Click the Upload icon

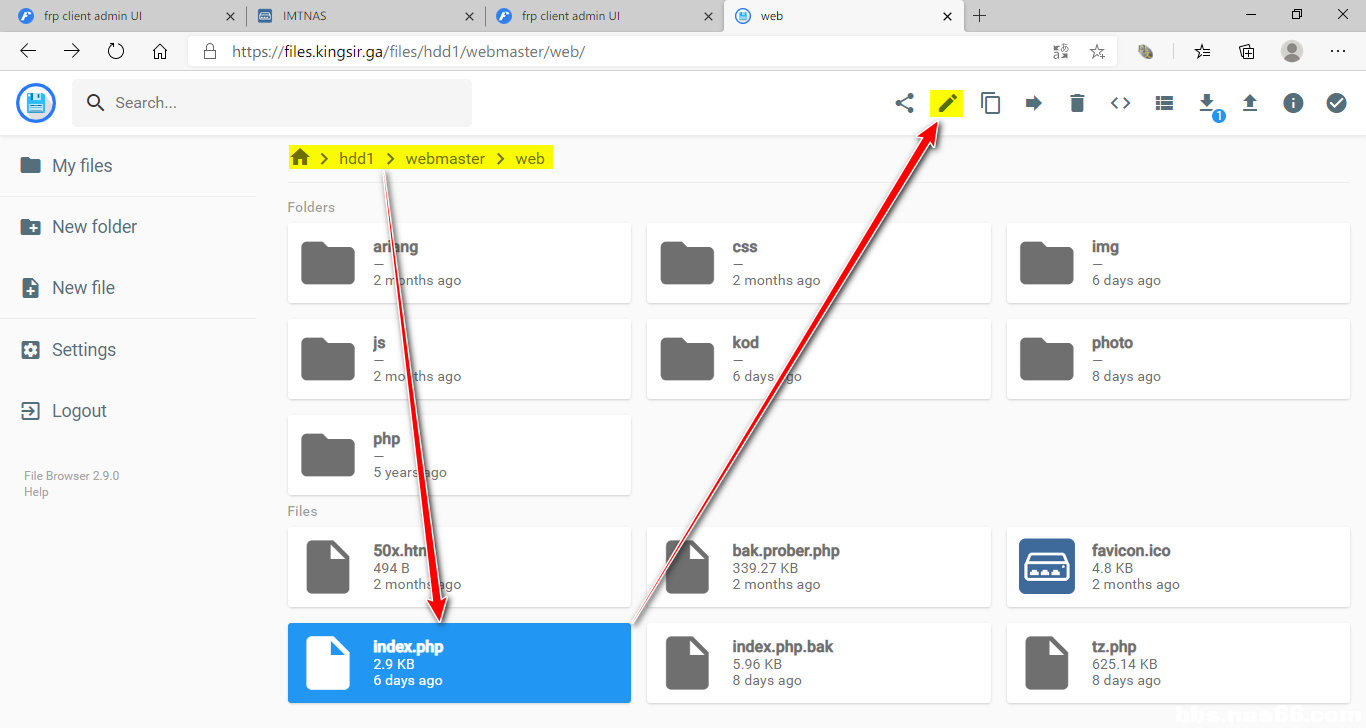(1250, 103)
